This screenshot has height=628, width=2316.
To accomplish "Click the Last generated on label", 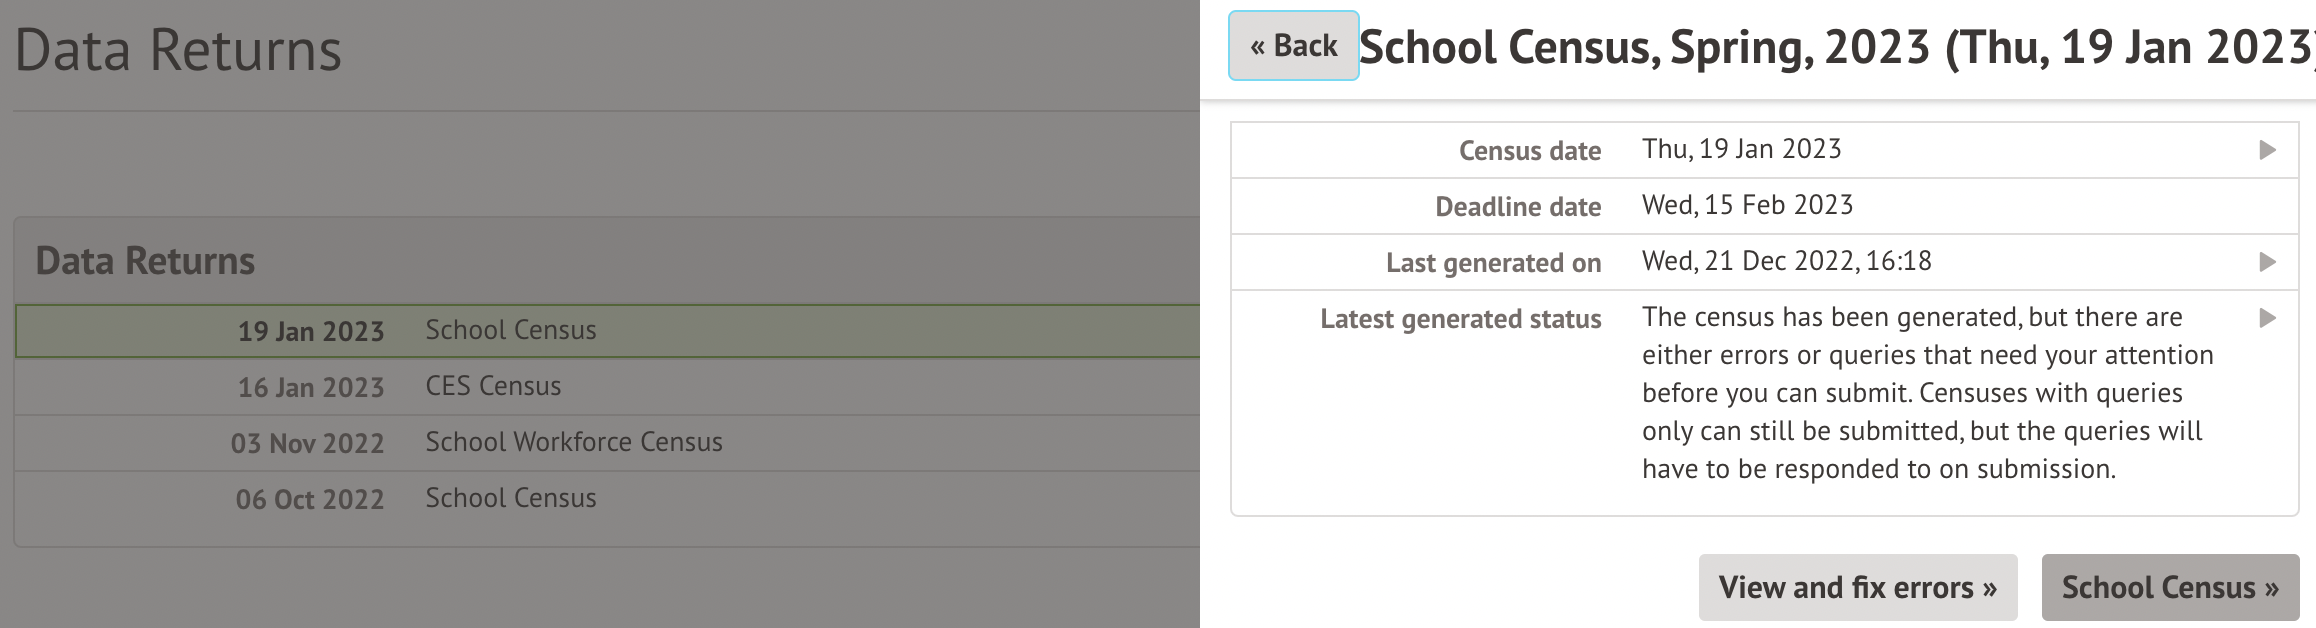I will coord(1493,263).
